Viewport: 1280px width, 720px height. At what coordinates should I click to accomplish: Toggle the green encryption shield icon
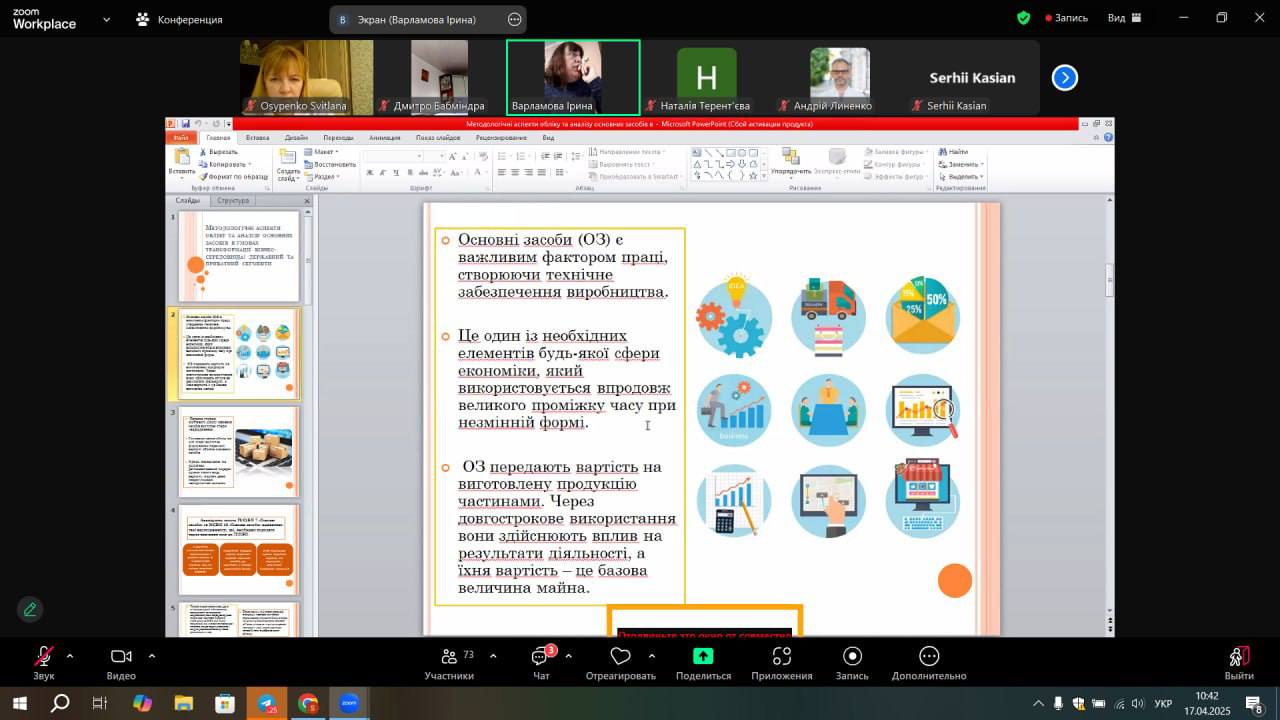[1023, 18]
